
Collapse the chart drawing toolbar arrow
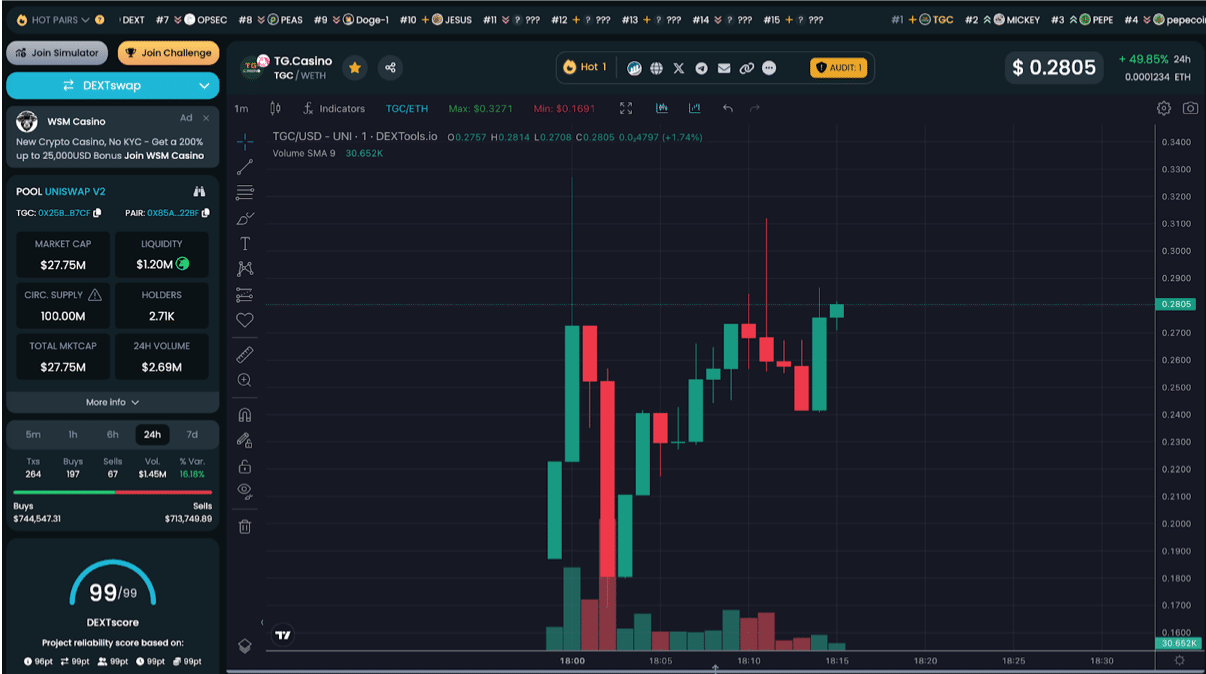pyautogui.click(x=262, y=622)
